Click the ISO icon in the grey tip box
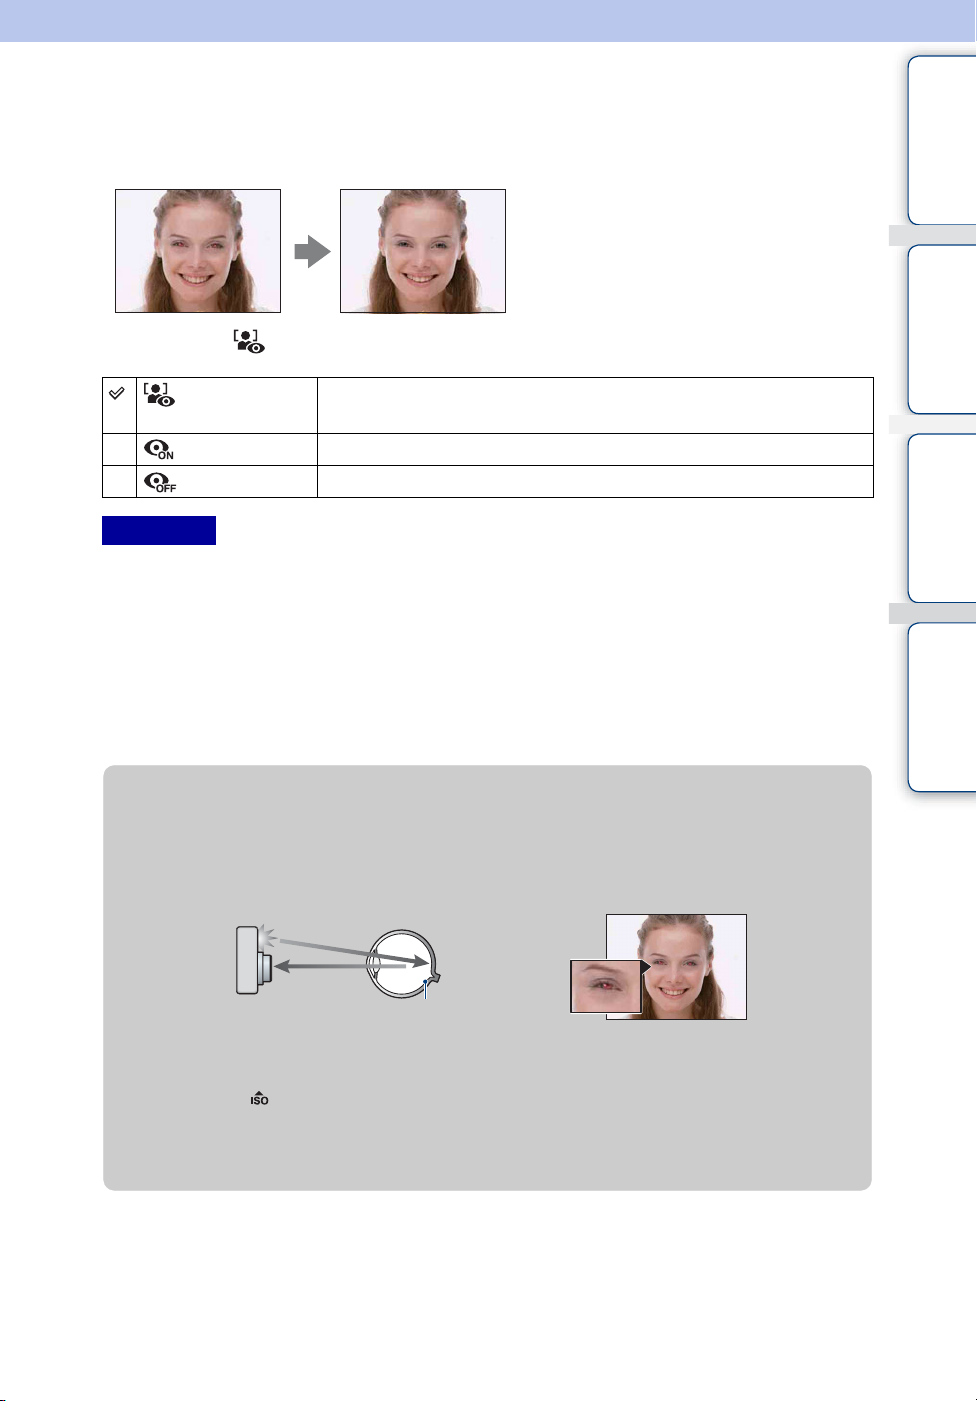Viewport: 977px width, 1401px height. tap(259, 1097)
